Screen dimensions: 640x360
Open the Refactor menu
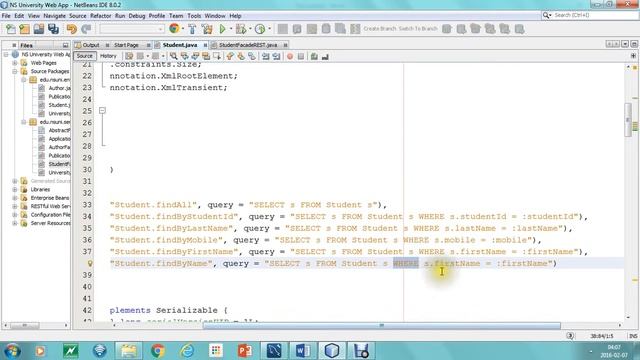(x=100, y=16)
